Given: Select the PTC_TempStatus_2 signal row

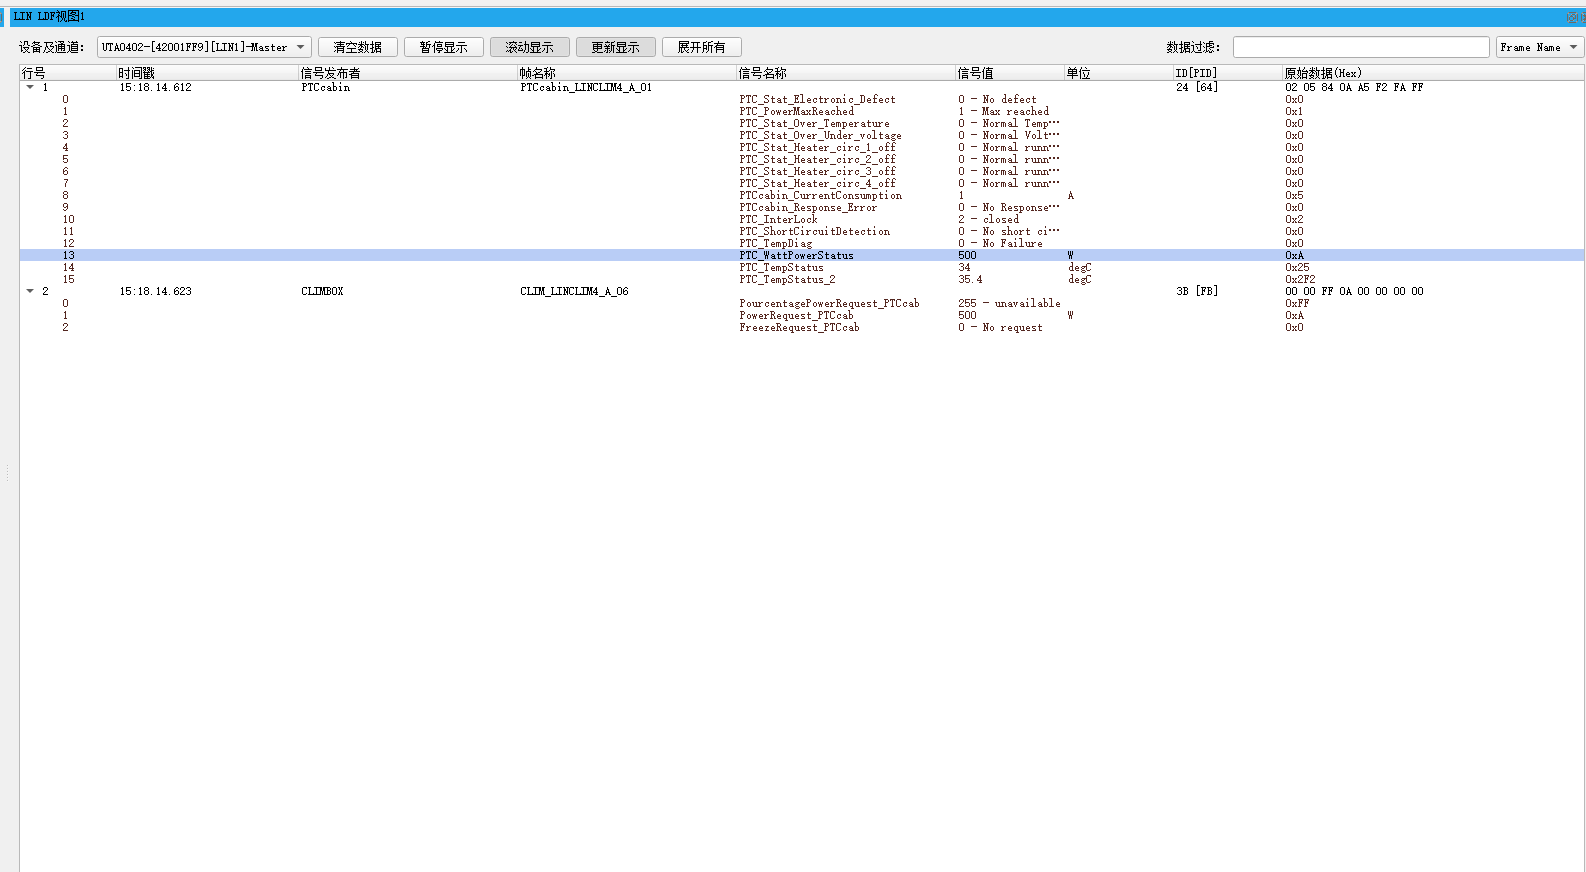Looking at the screenshot, I should [802, 279].
